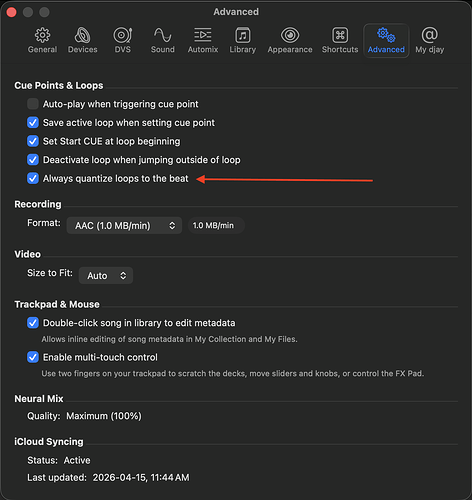Image resolution: width=472 pixels, height=500 pixels.
Task: Open the My djay account icon
Action: coord(429,35)
